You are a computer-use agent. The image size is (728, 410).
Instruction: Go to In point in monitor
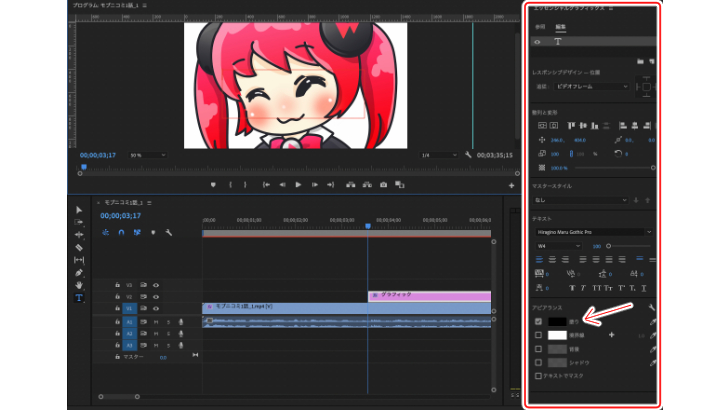(x=266, y=185)
